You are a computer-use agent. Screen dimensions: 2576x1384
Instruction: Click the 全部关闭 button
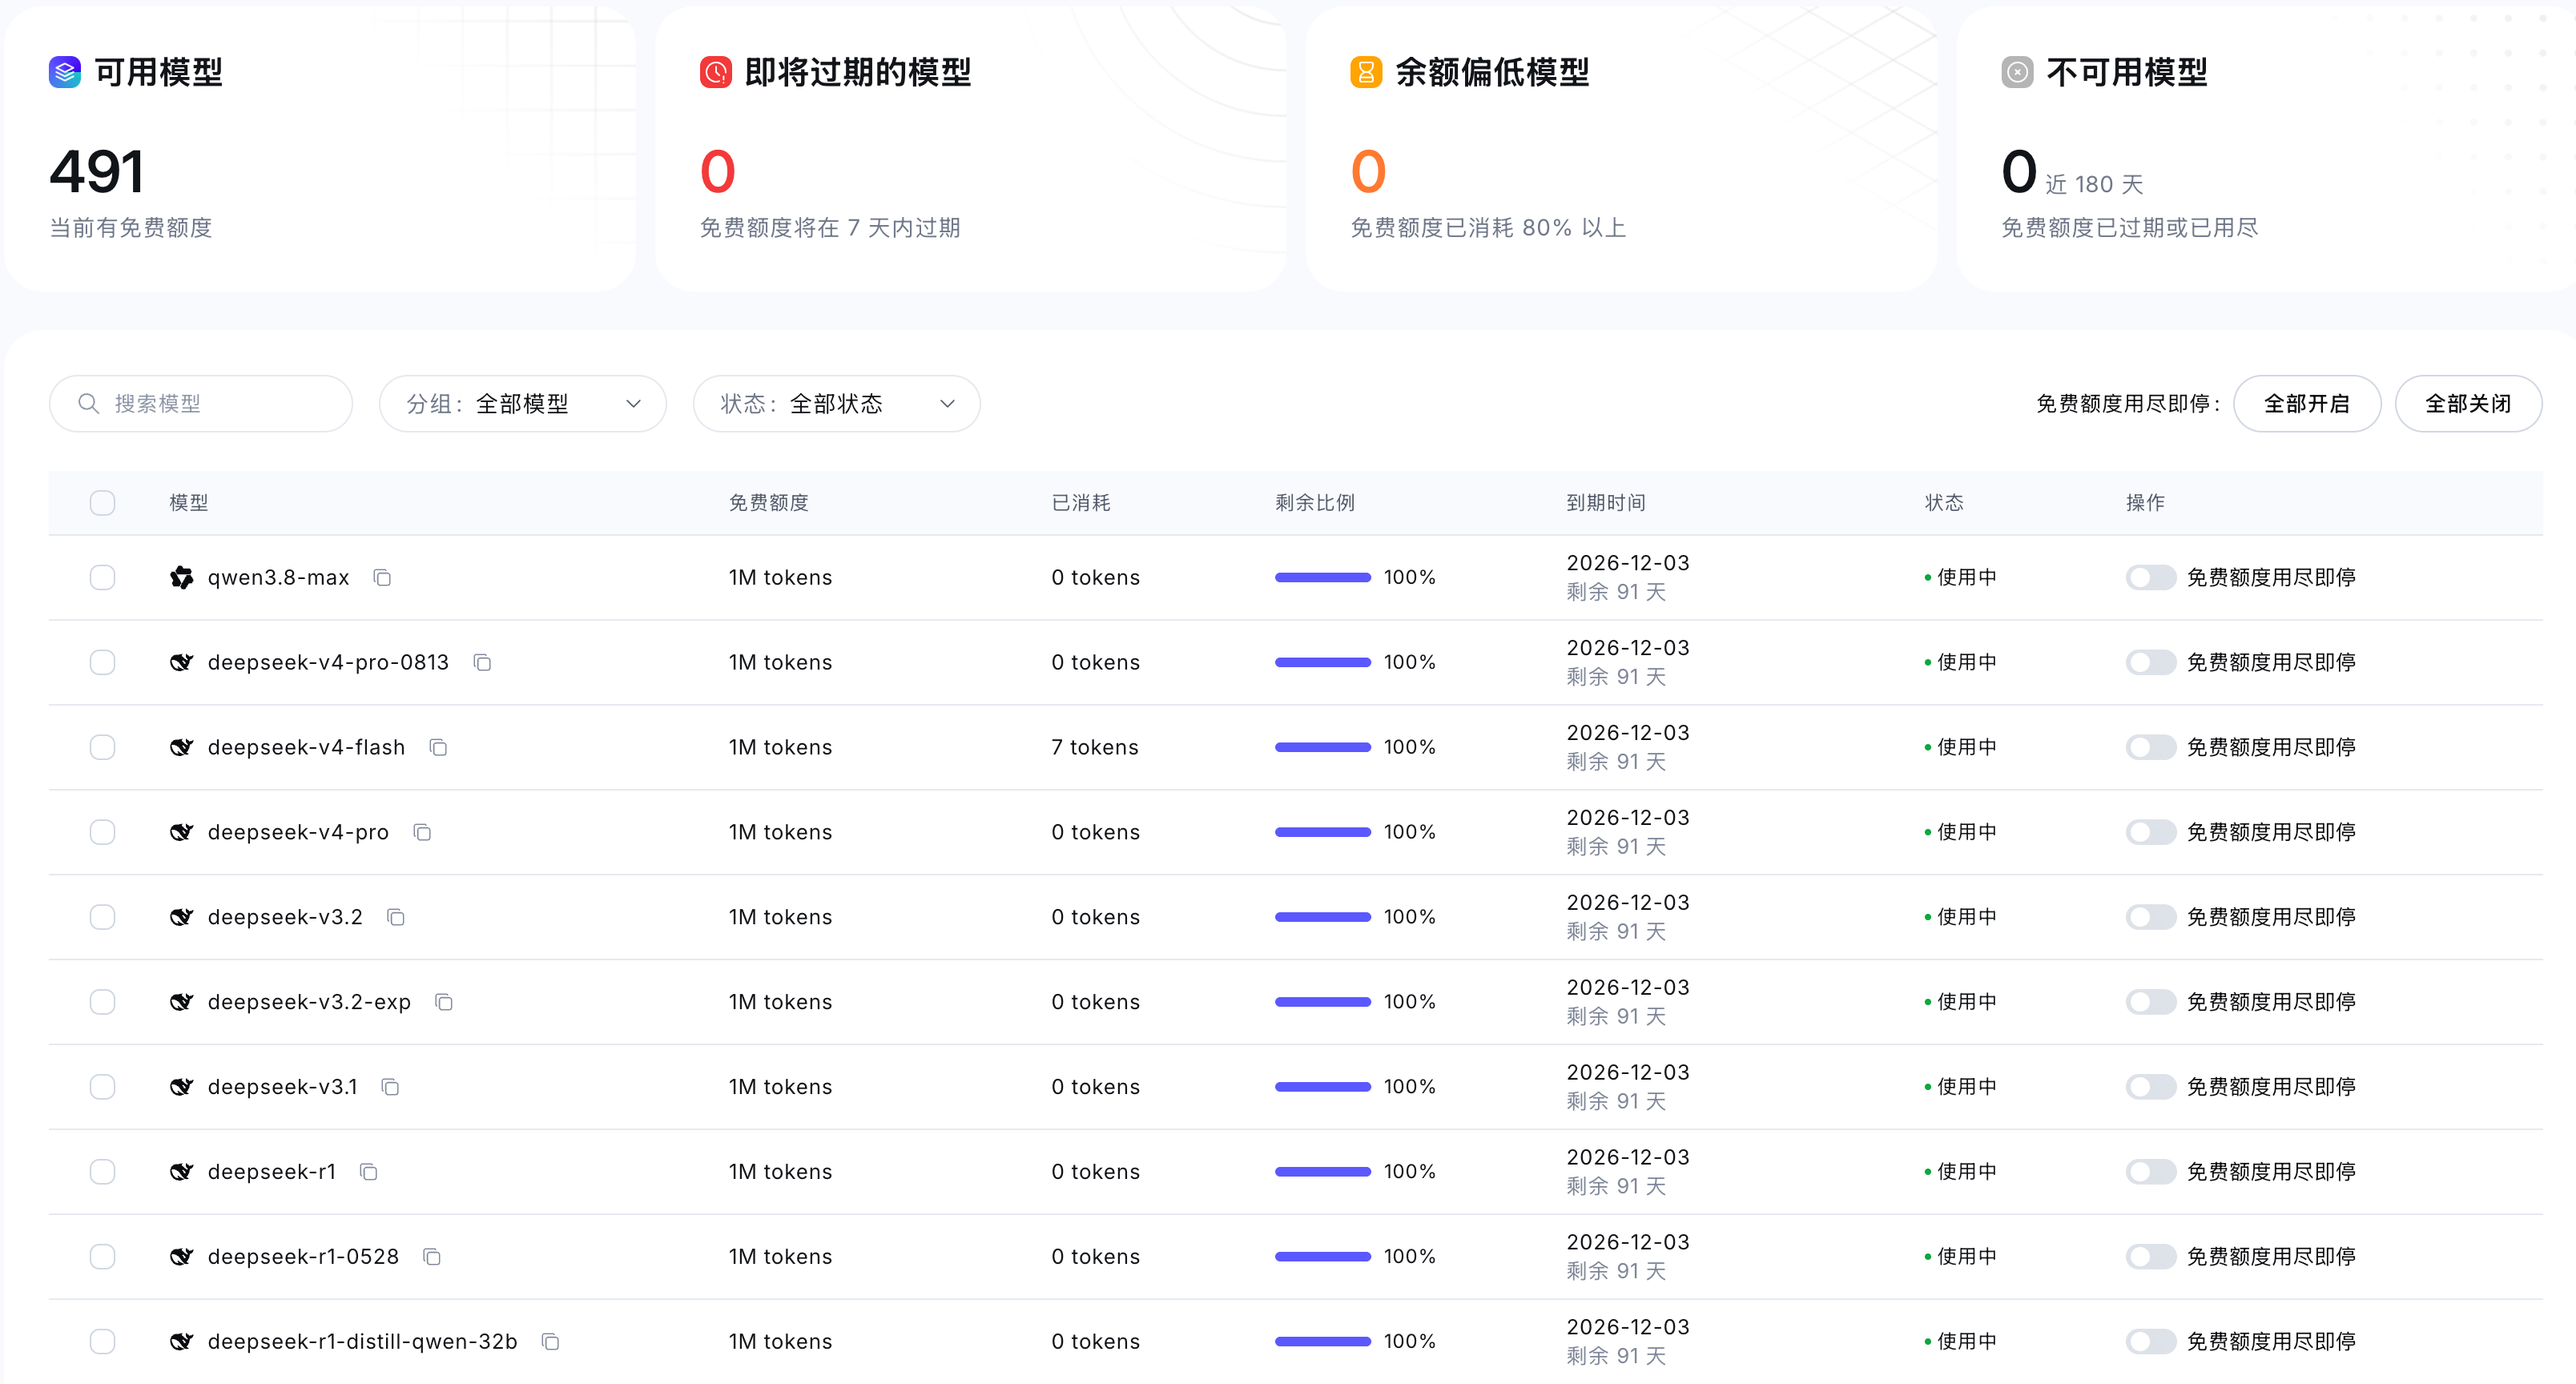pyautogui.click(x=2469, y=404)
